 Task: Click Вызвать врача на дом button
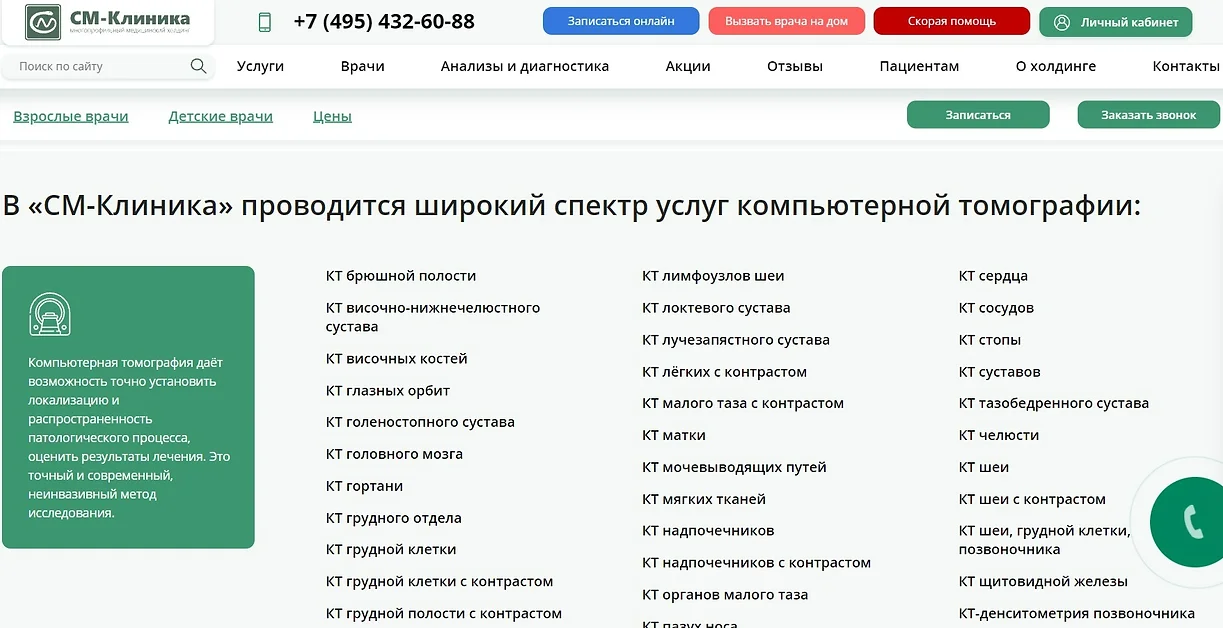(787, 21)
